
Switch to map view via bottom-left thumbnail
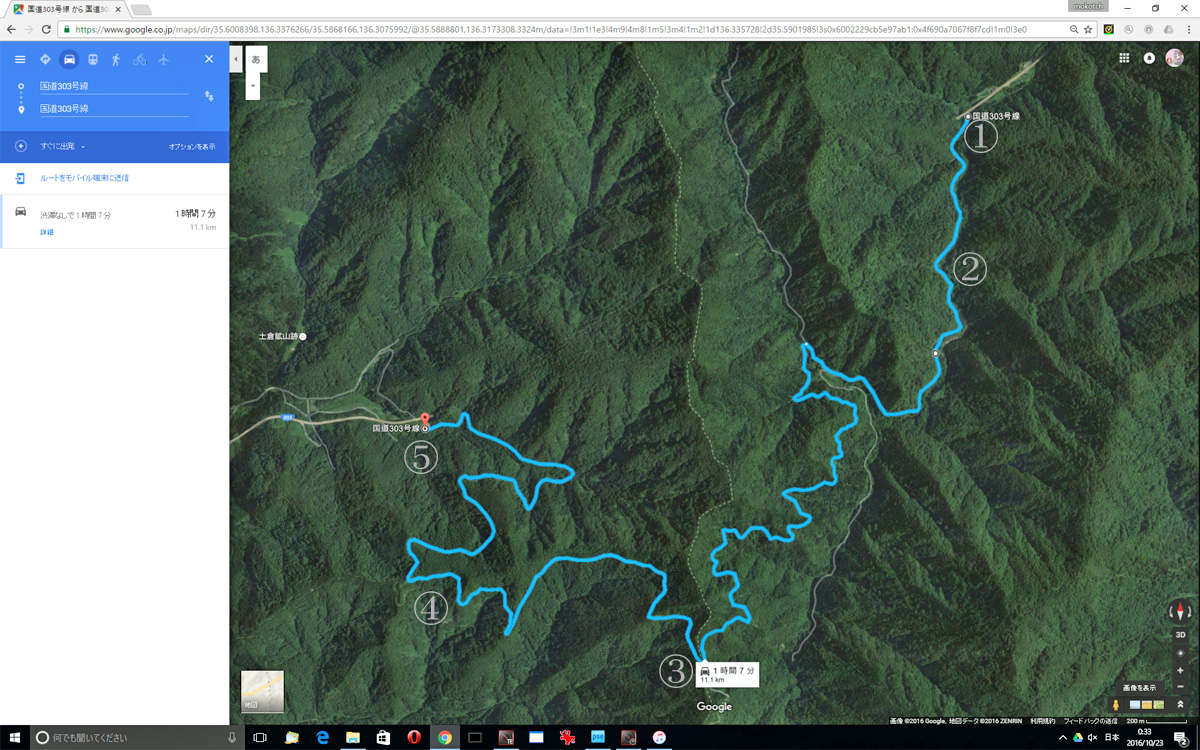(x=262, y=691)
